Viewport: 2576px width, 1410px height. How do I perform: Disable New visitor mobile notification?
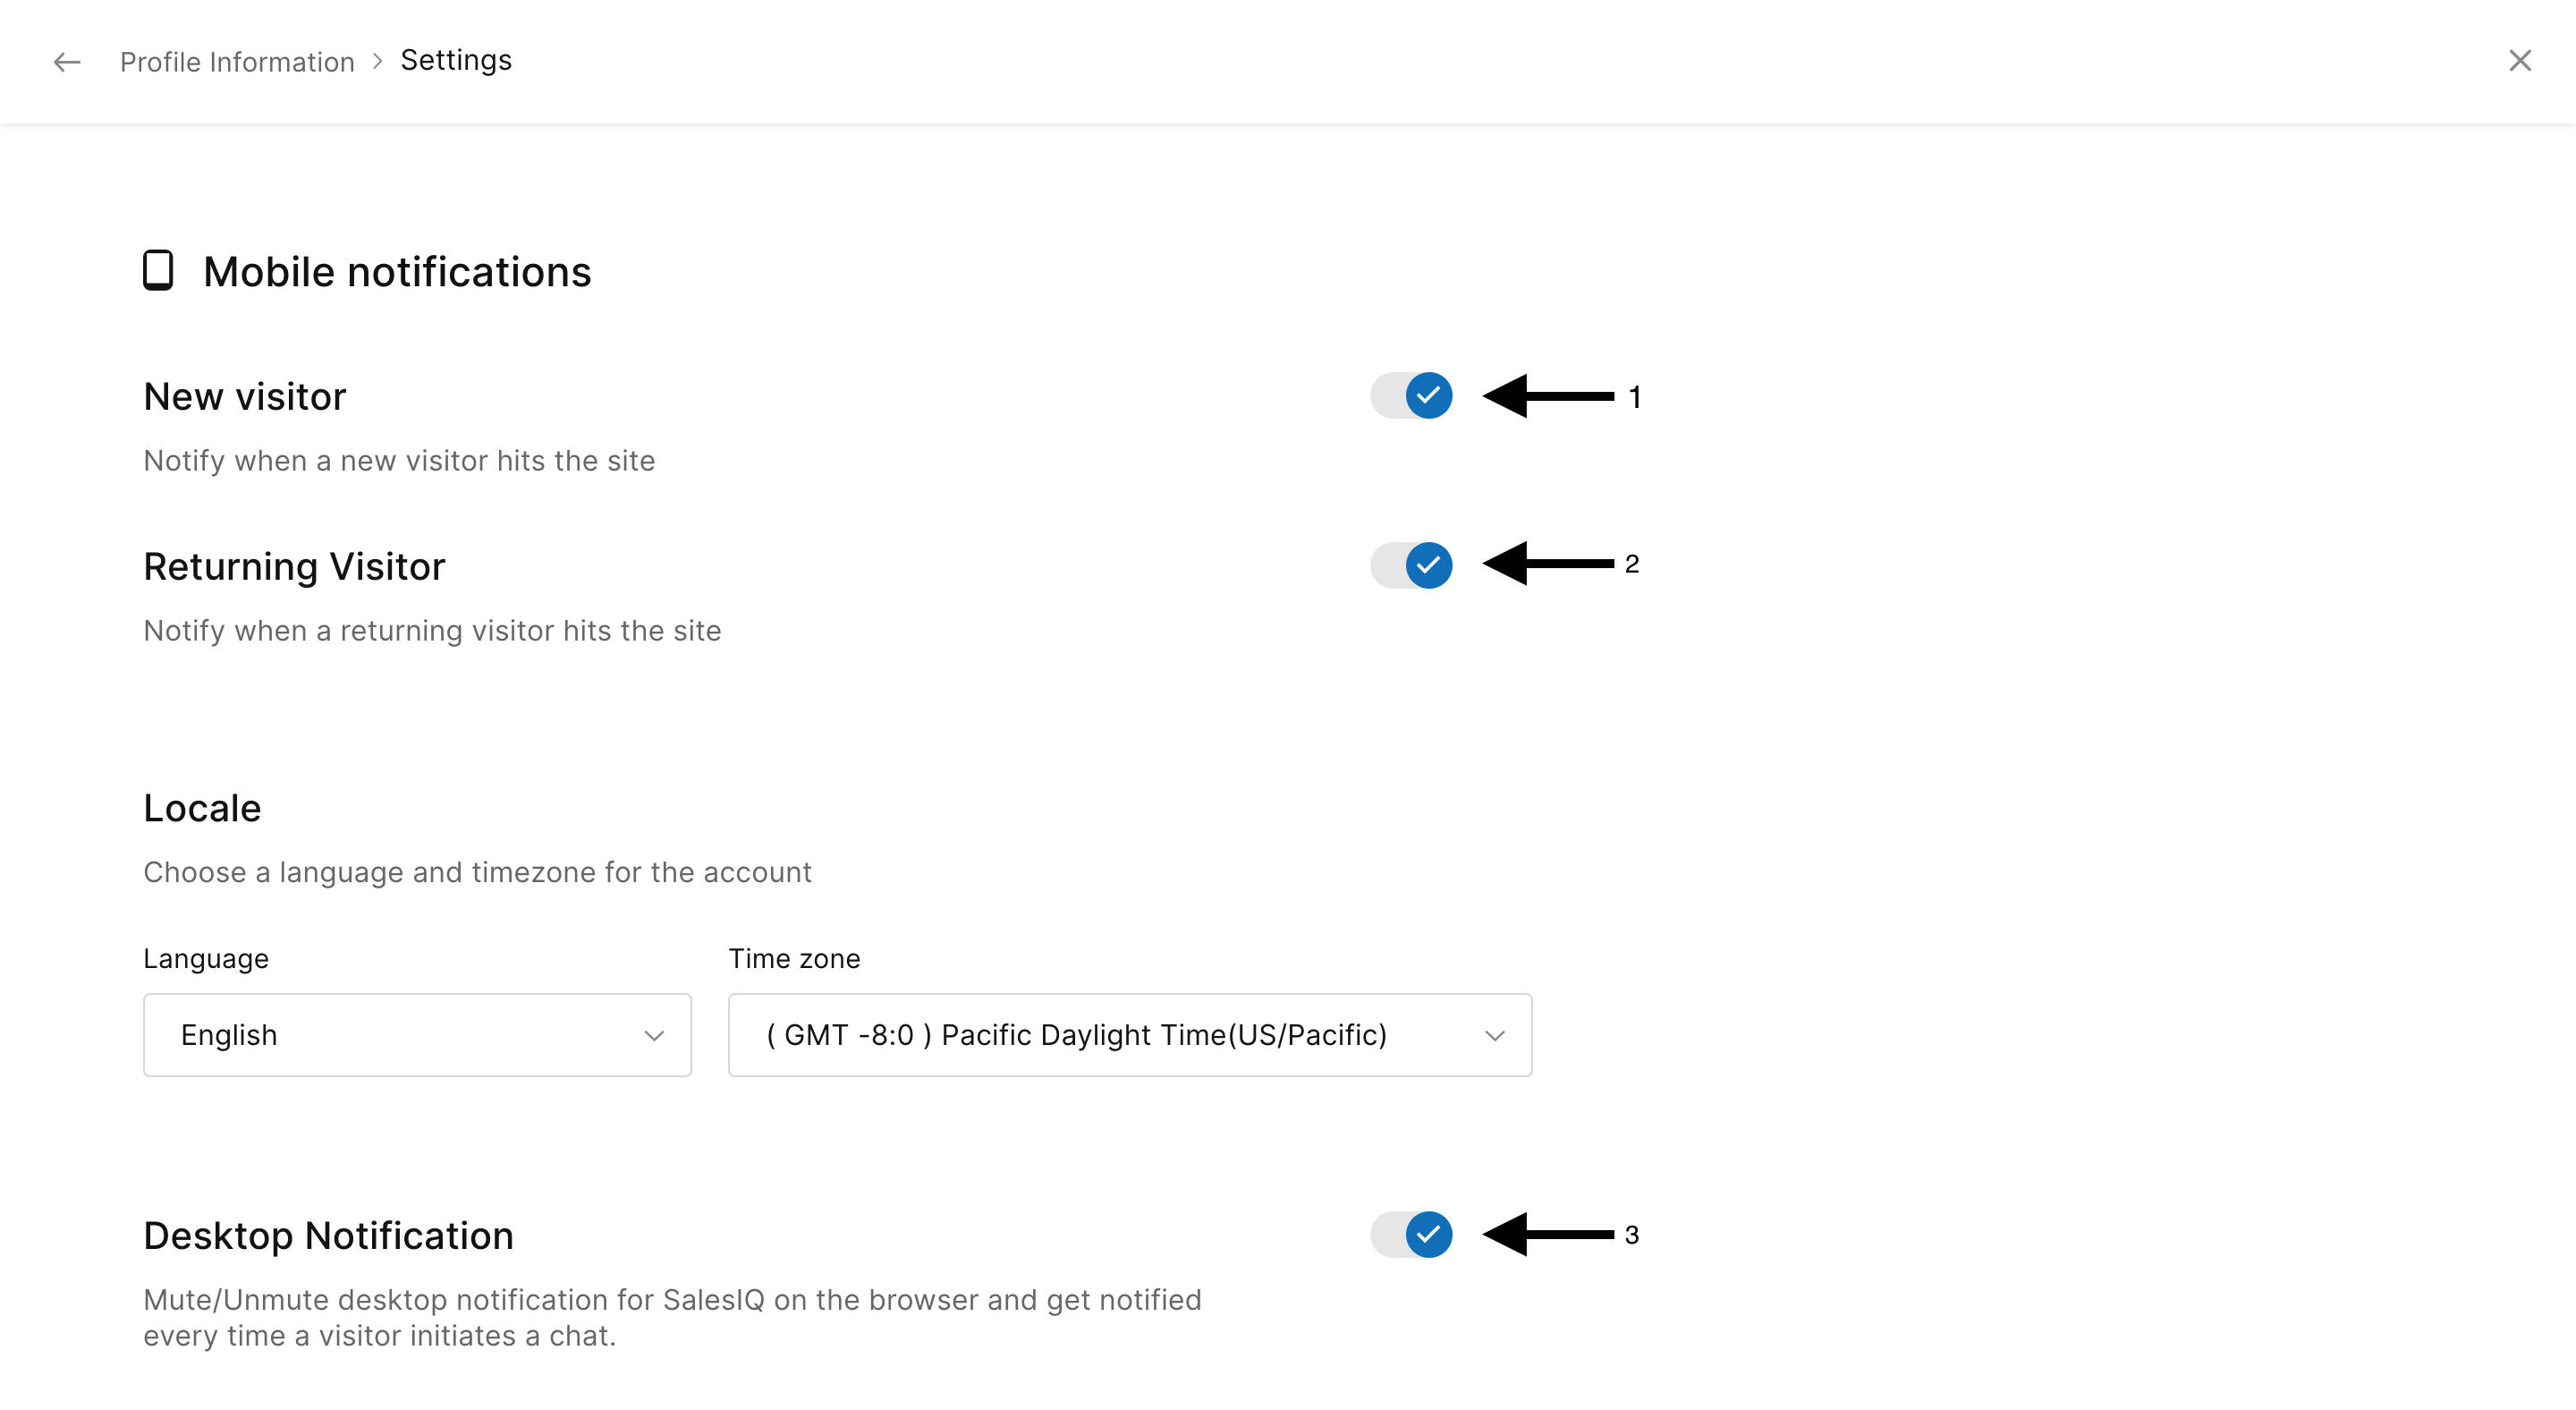coord(1411,396)
